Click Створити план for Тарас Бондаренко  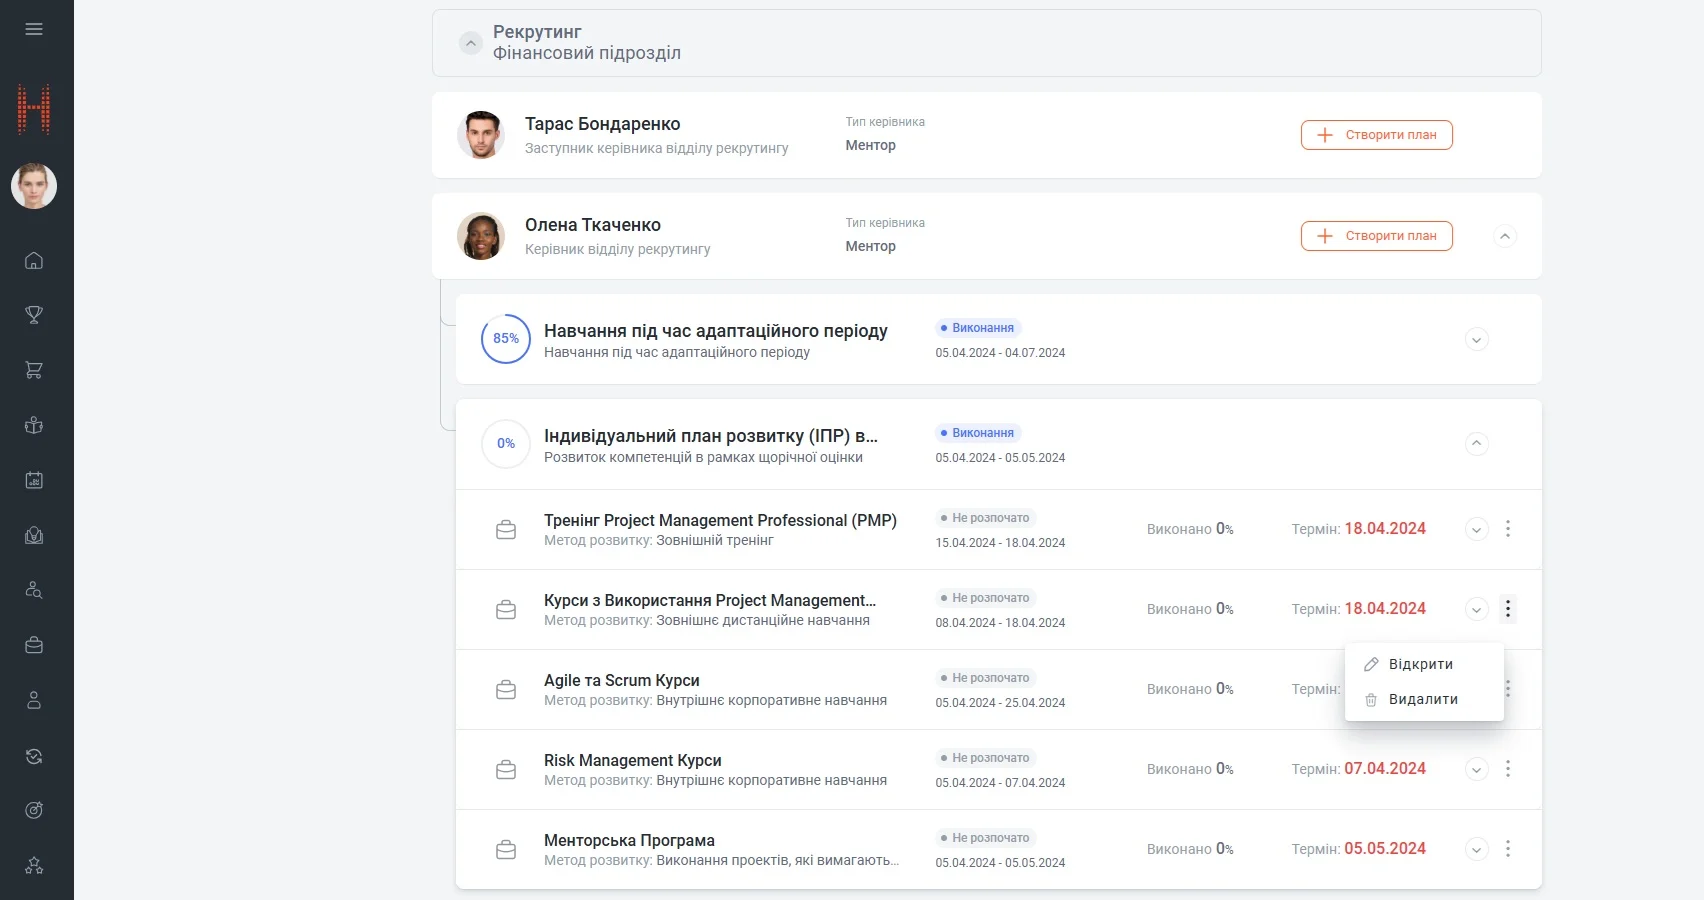pyautogui.click(x=1376, y=135)
